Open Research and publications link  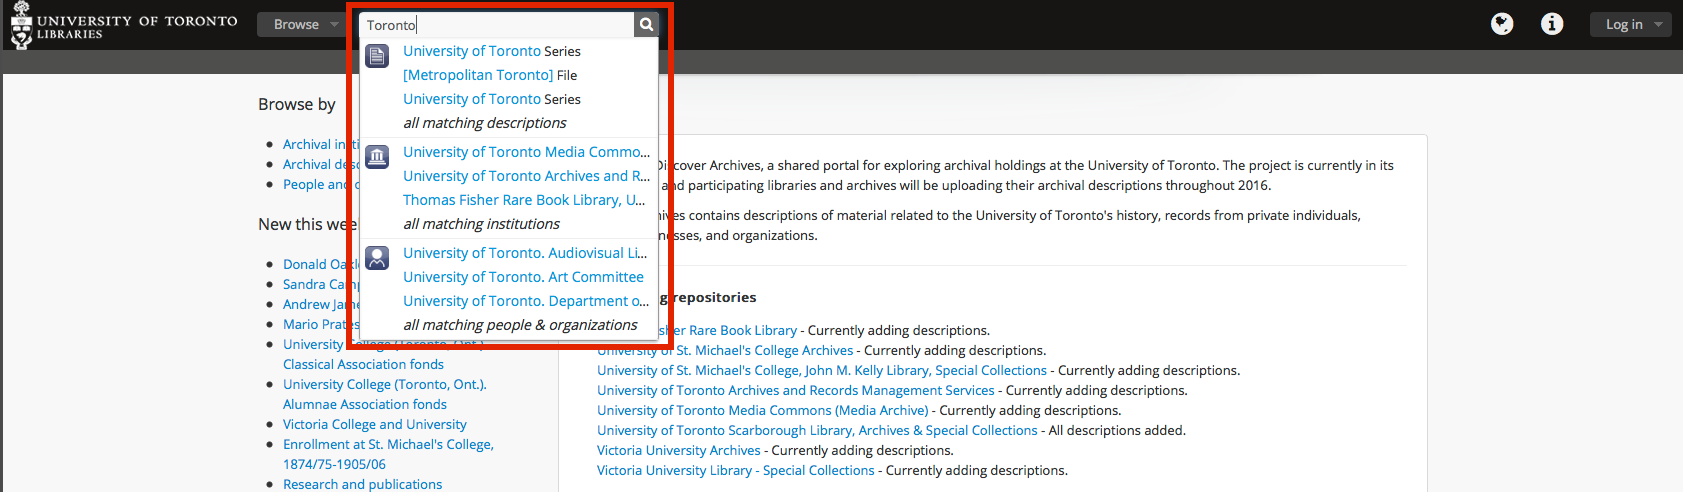(x=362, y=484)
